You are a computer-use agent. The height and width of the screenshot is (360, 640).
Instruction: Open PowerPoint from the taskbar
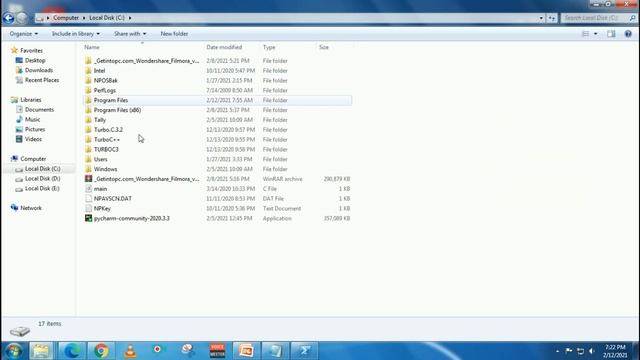246,351
